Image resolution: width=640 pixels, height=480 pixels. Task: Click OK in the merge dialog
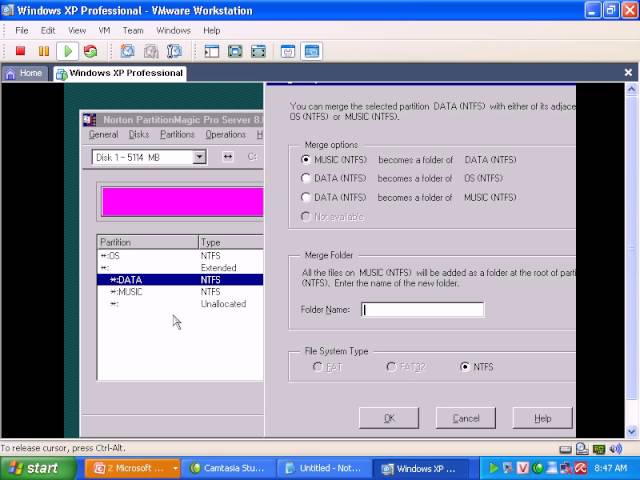[389, 418]
